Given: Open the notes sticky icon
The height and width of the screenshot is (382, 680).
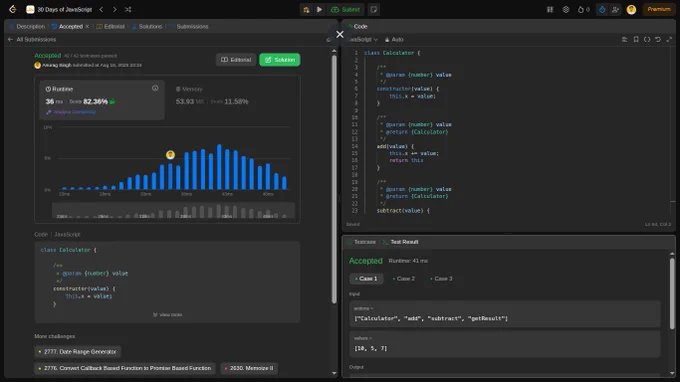Looking at the screenshot, I should pos(374,9).
